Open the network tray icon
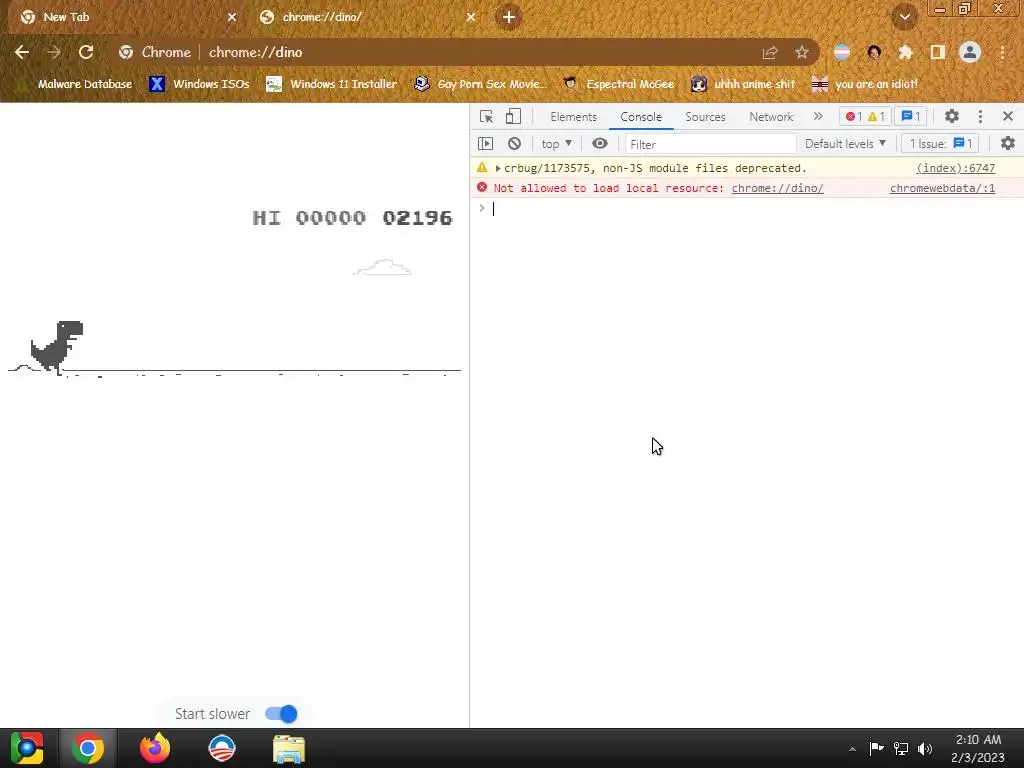The height and width of the screenshot is (768, 1024). tap(901, 748)
